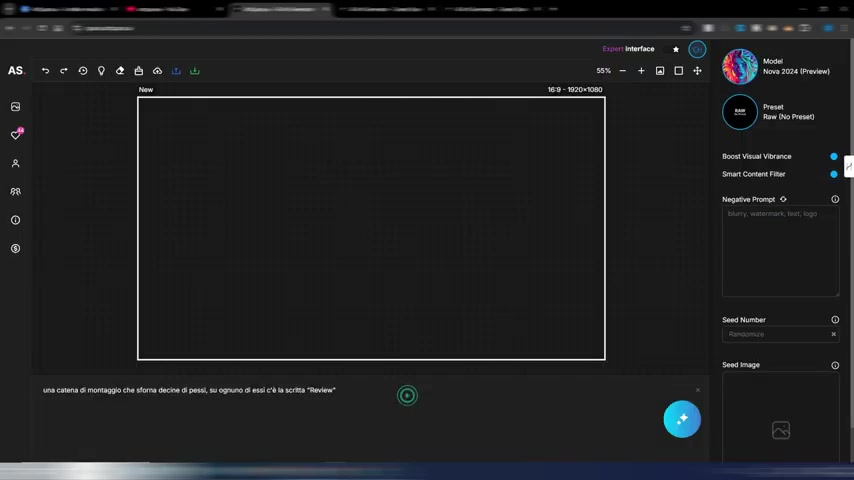Click the undo arrow icon
The image size is (854, 480).
[45, 71]
